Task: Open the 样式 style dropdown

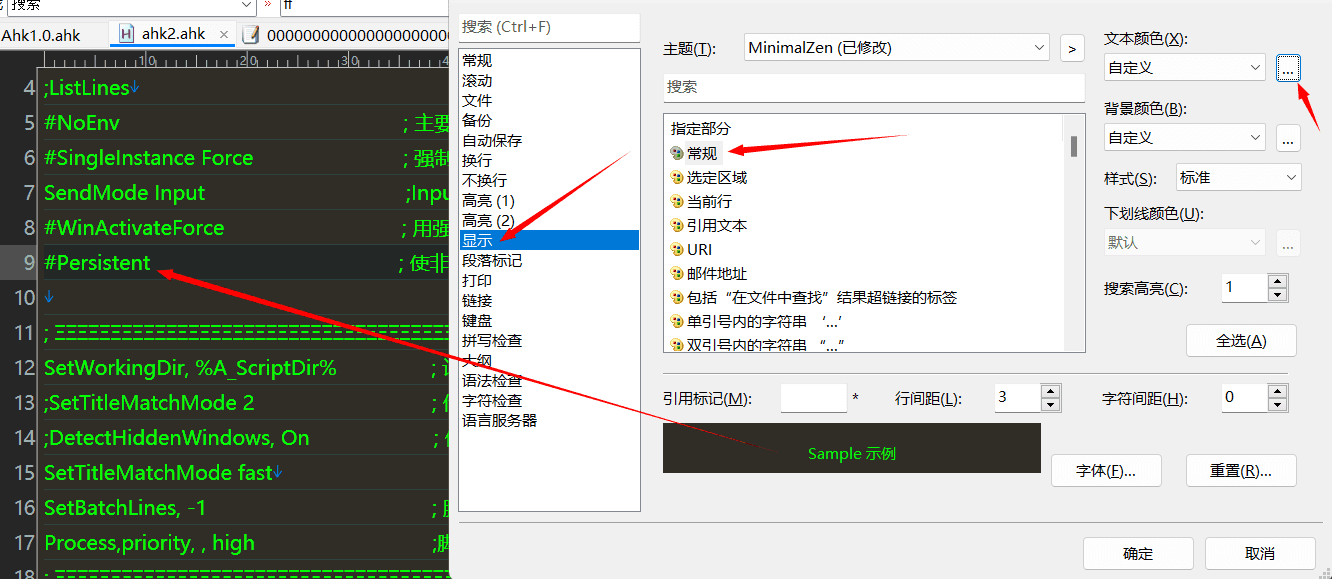Action: (1291, 178)
